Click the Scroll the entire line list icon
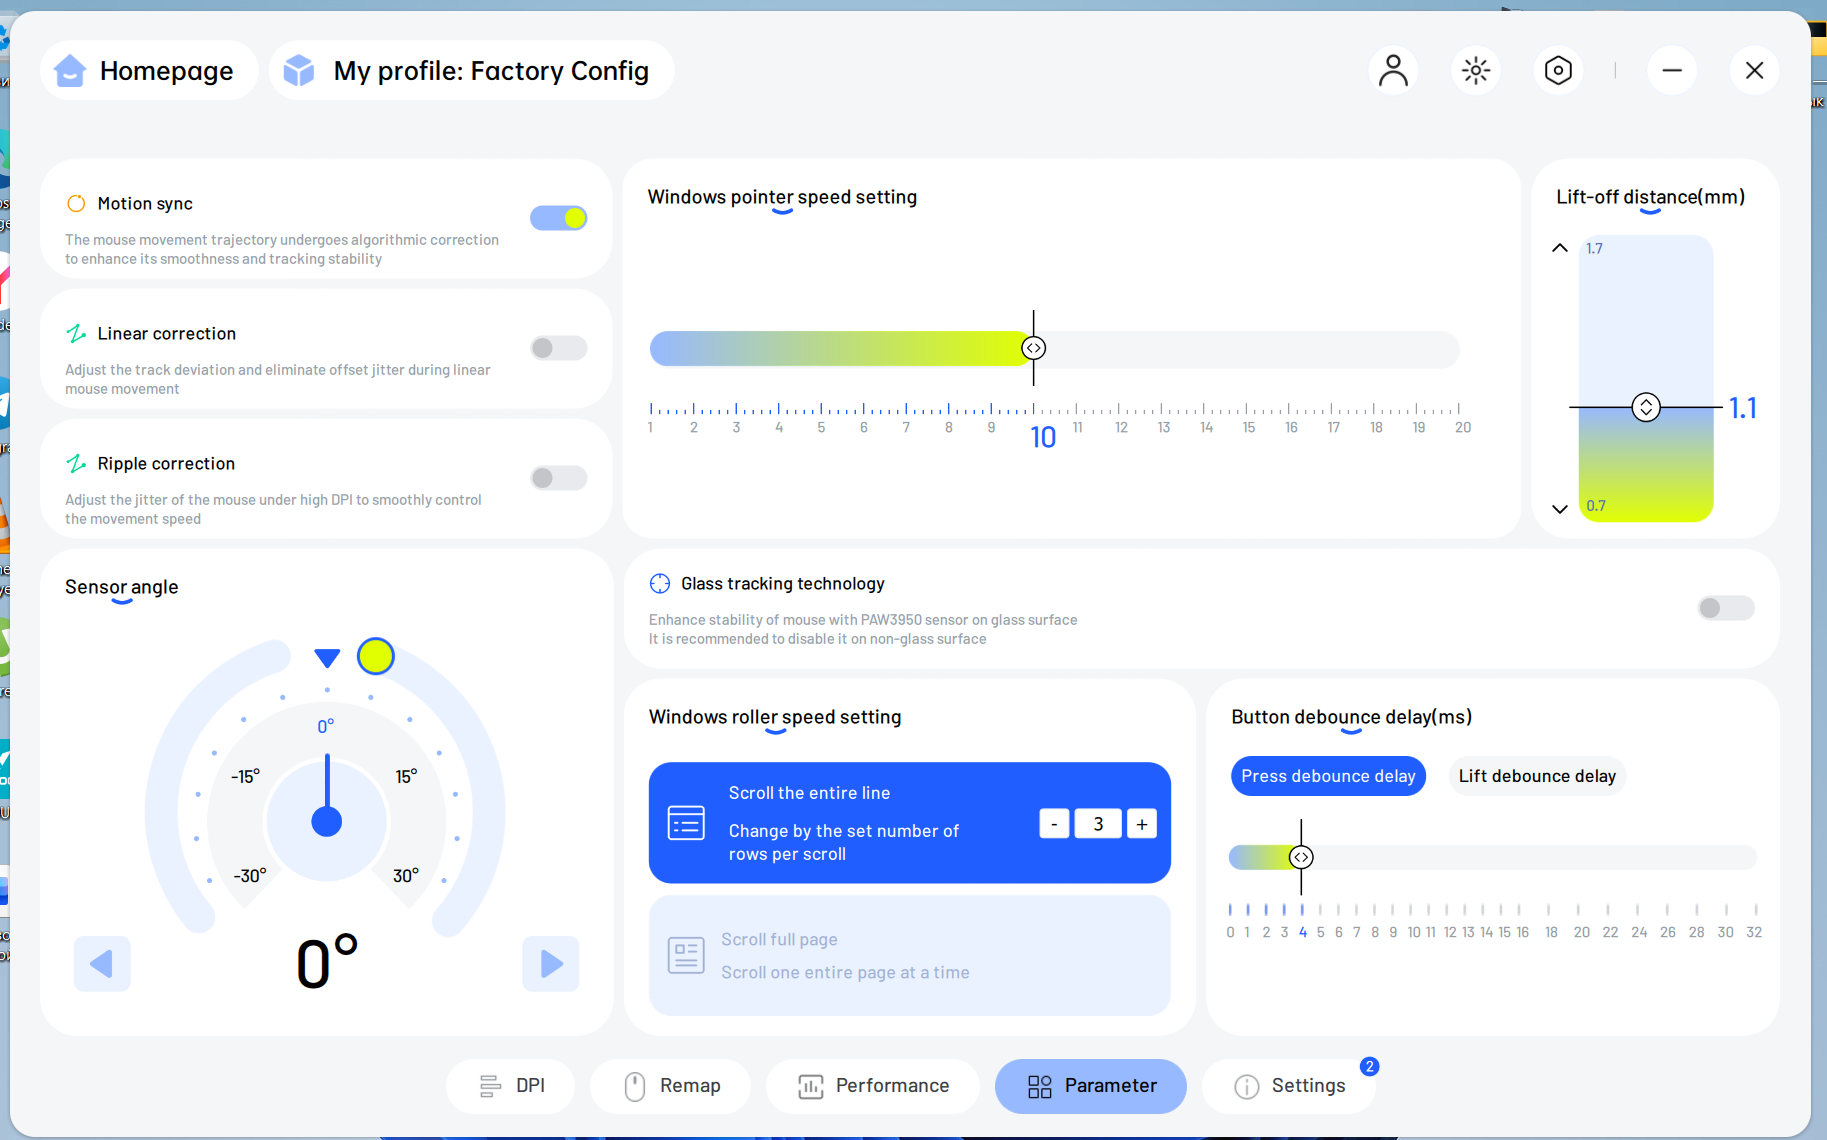 pos(686,823)
